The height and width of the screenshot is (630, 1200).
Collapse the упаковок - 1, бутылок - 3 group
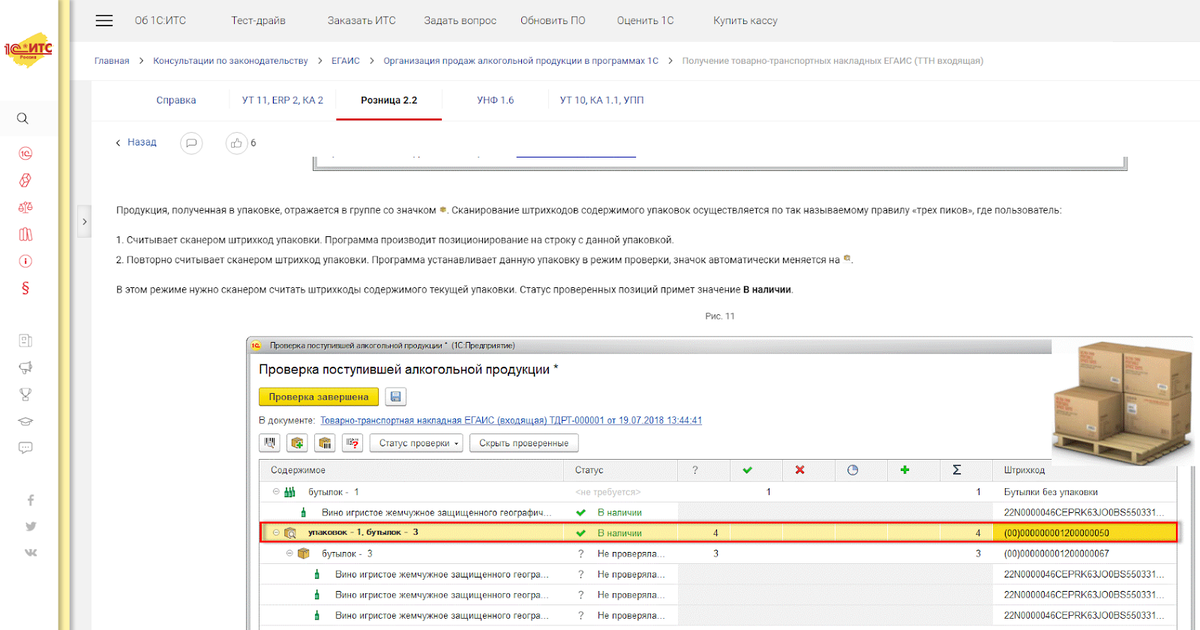click(275, 532)
